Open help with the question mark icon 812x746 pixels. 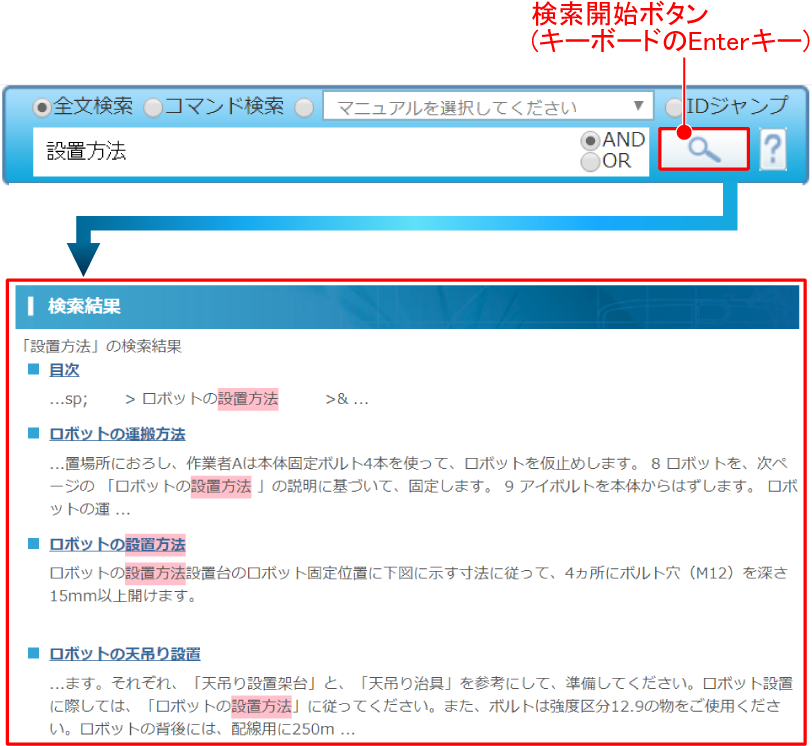point(773,151)
